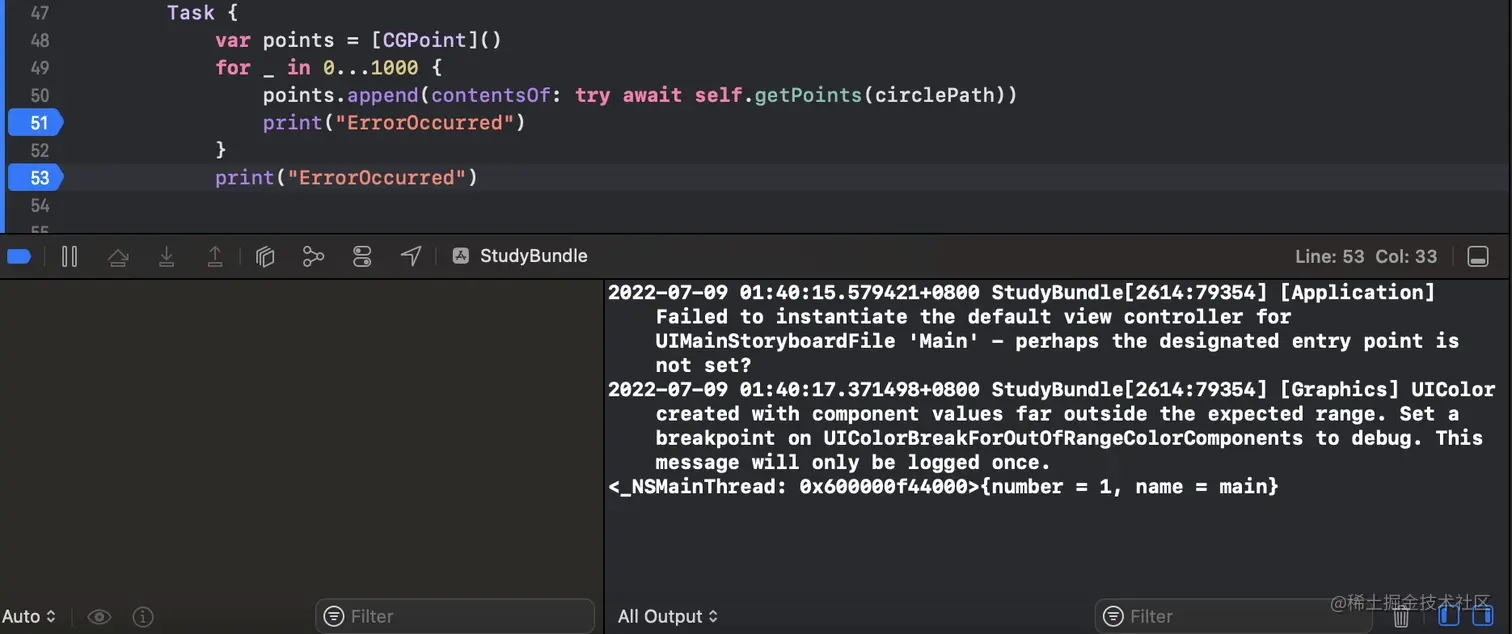Click the Step Out debug icon
1512x634 pixels.
click(x=214, y=257)
